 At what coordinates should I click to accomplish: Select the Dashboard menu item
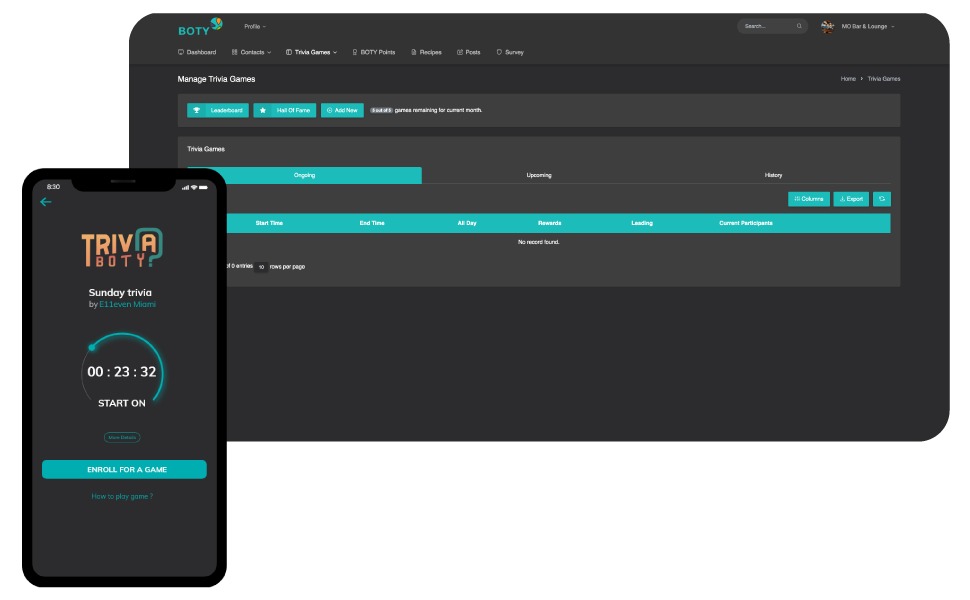[197, 52]
